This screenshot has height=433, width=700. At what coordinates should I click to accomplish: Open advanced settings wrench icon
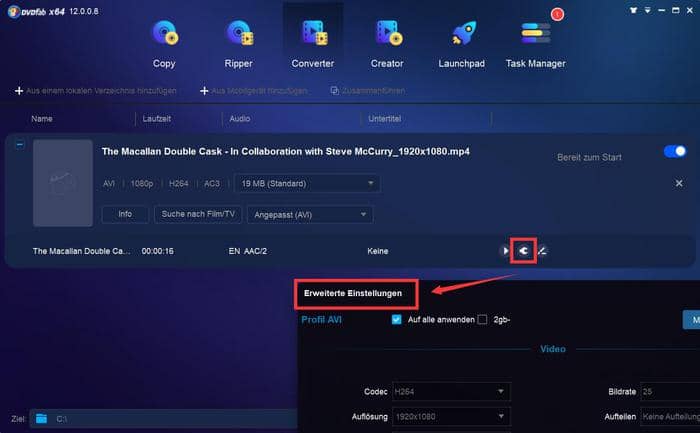[x=523, y=251]
